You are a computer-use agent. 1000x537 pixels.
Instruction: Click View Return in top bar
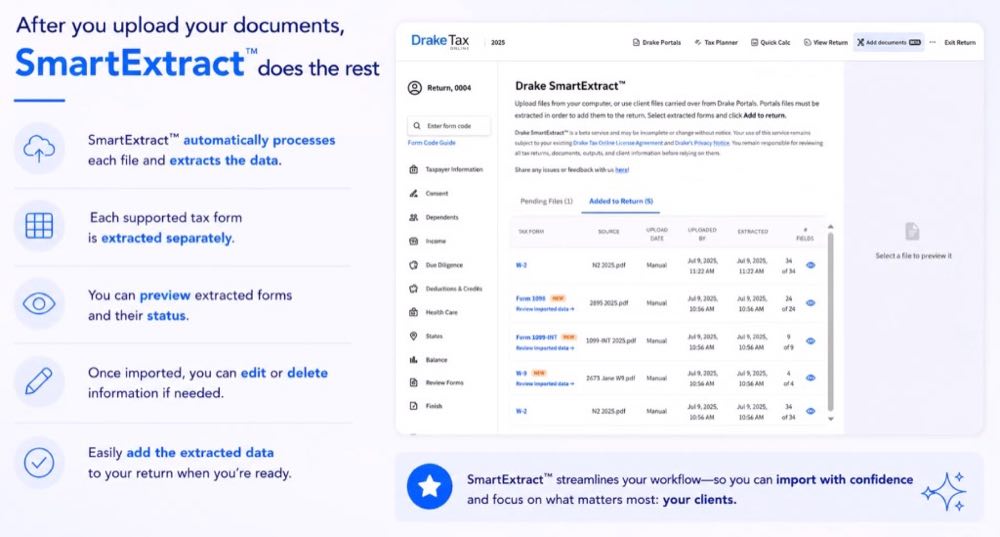click(825, 43)
